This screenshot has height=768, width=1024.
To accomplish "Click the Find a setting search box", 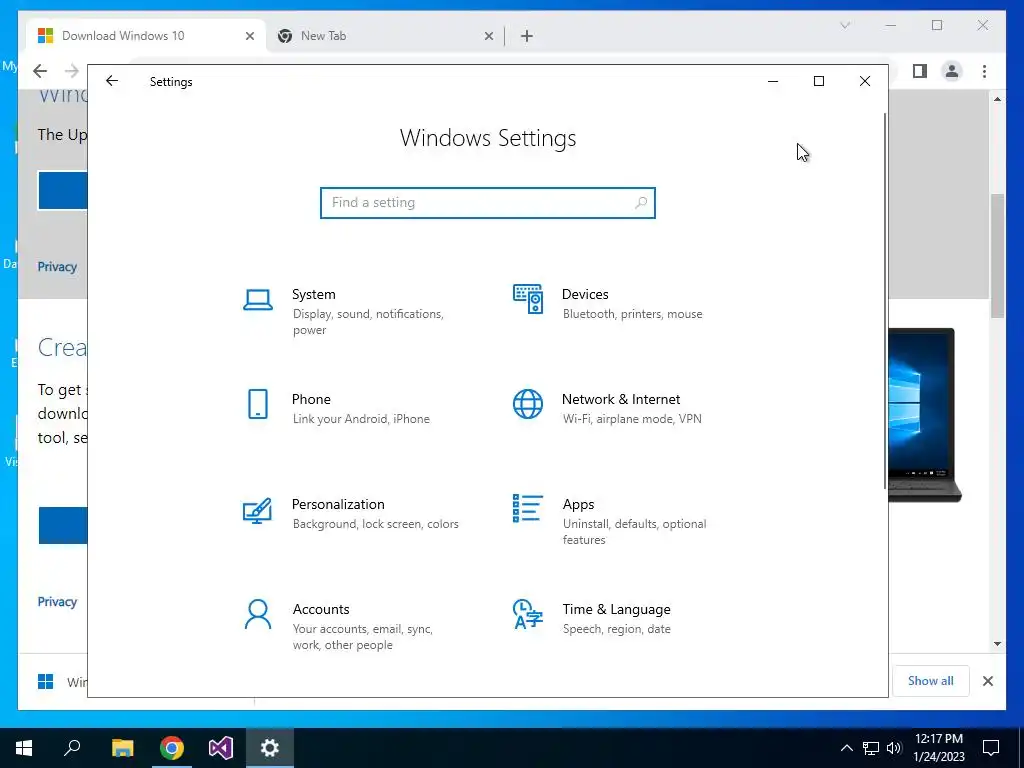I will (488, 202).
